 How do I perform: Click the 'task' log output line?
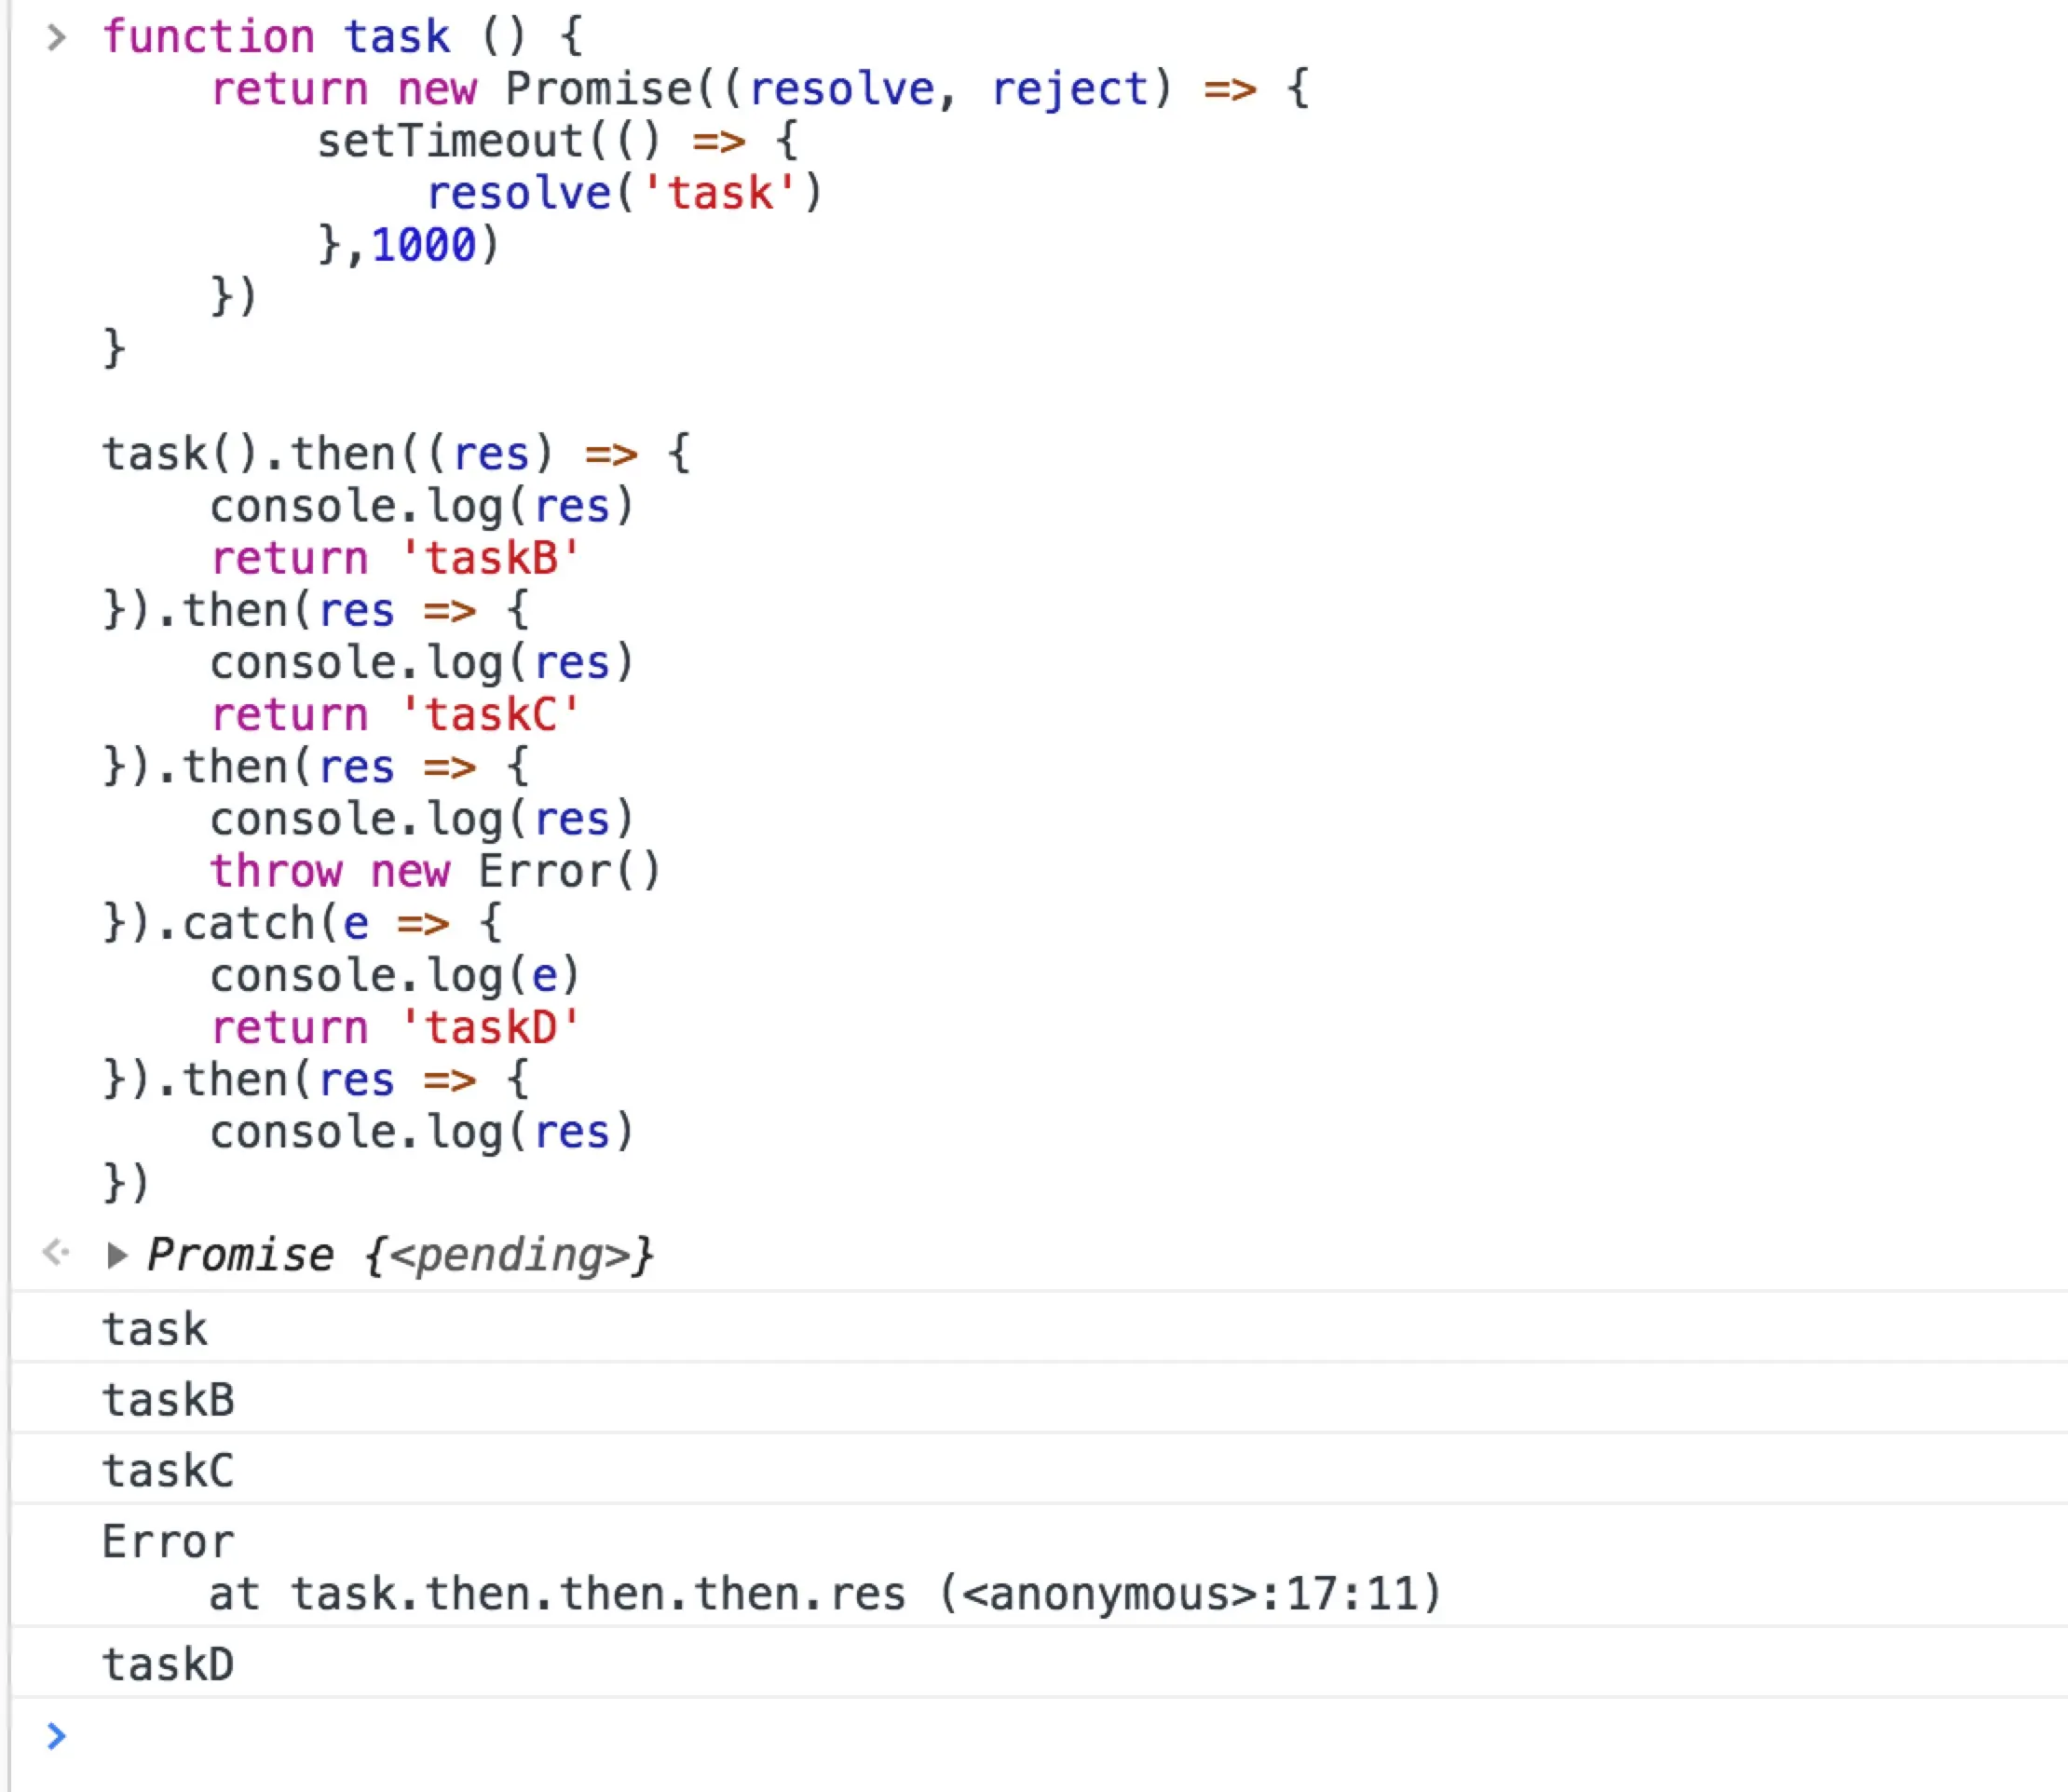[x=155, y=1330]
